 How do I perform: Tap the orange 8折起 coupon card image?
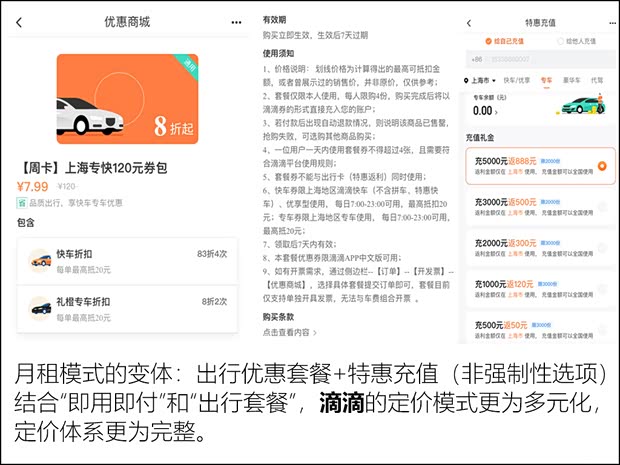pyautogui.click(x=127, y=99)
